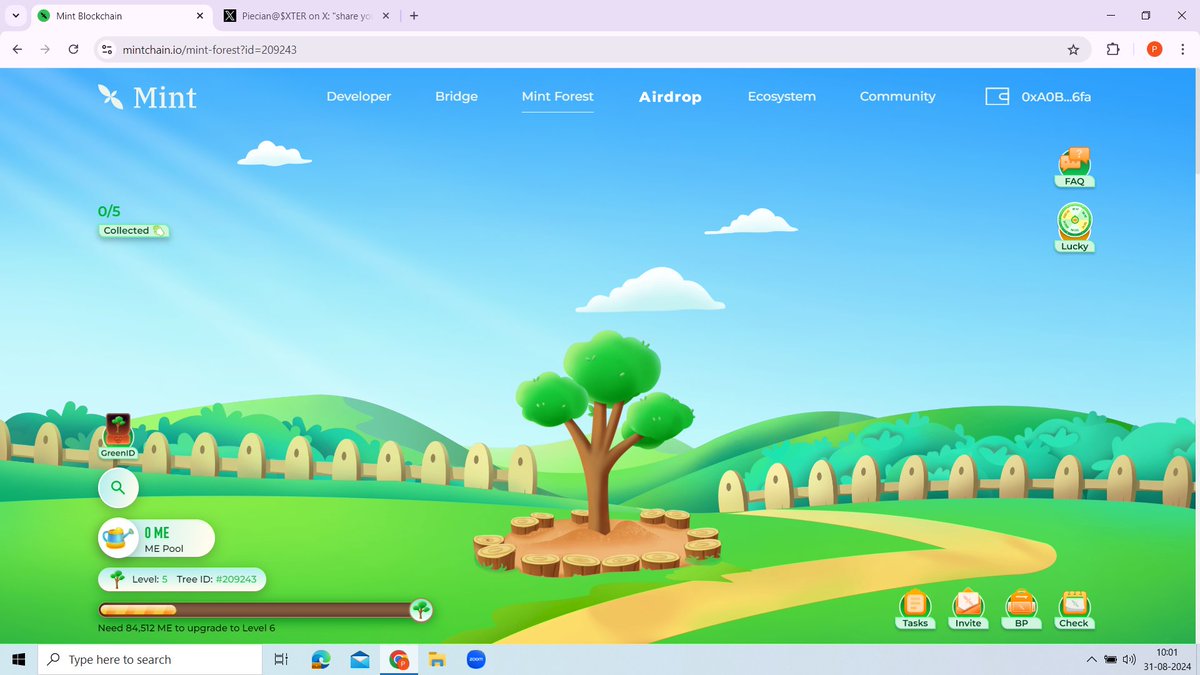The width and height of the screenshot is (1200, 675).
Task: Click the browser forward arrow
Action: 45,49
